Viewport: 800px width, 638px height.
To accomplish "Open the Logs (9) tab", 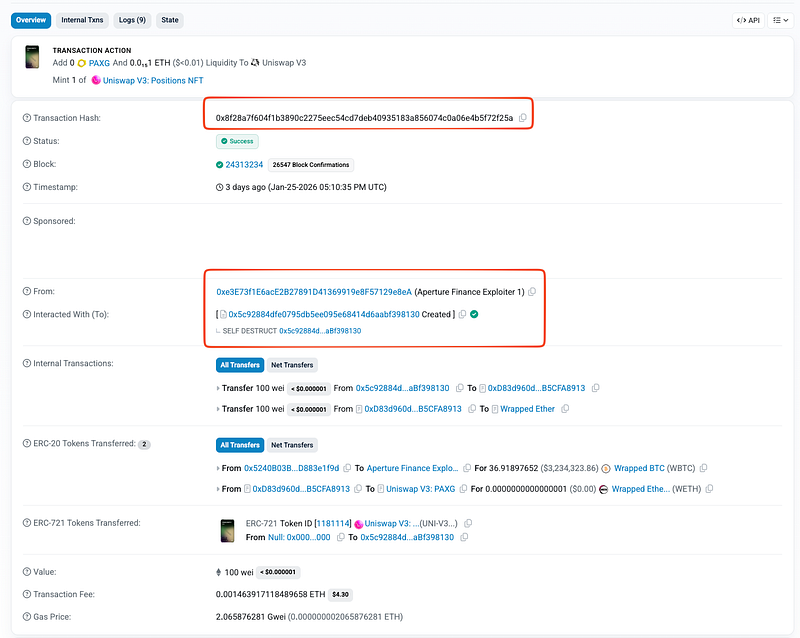I will click(x=132, y=20).
